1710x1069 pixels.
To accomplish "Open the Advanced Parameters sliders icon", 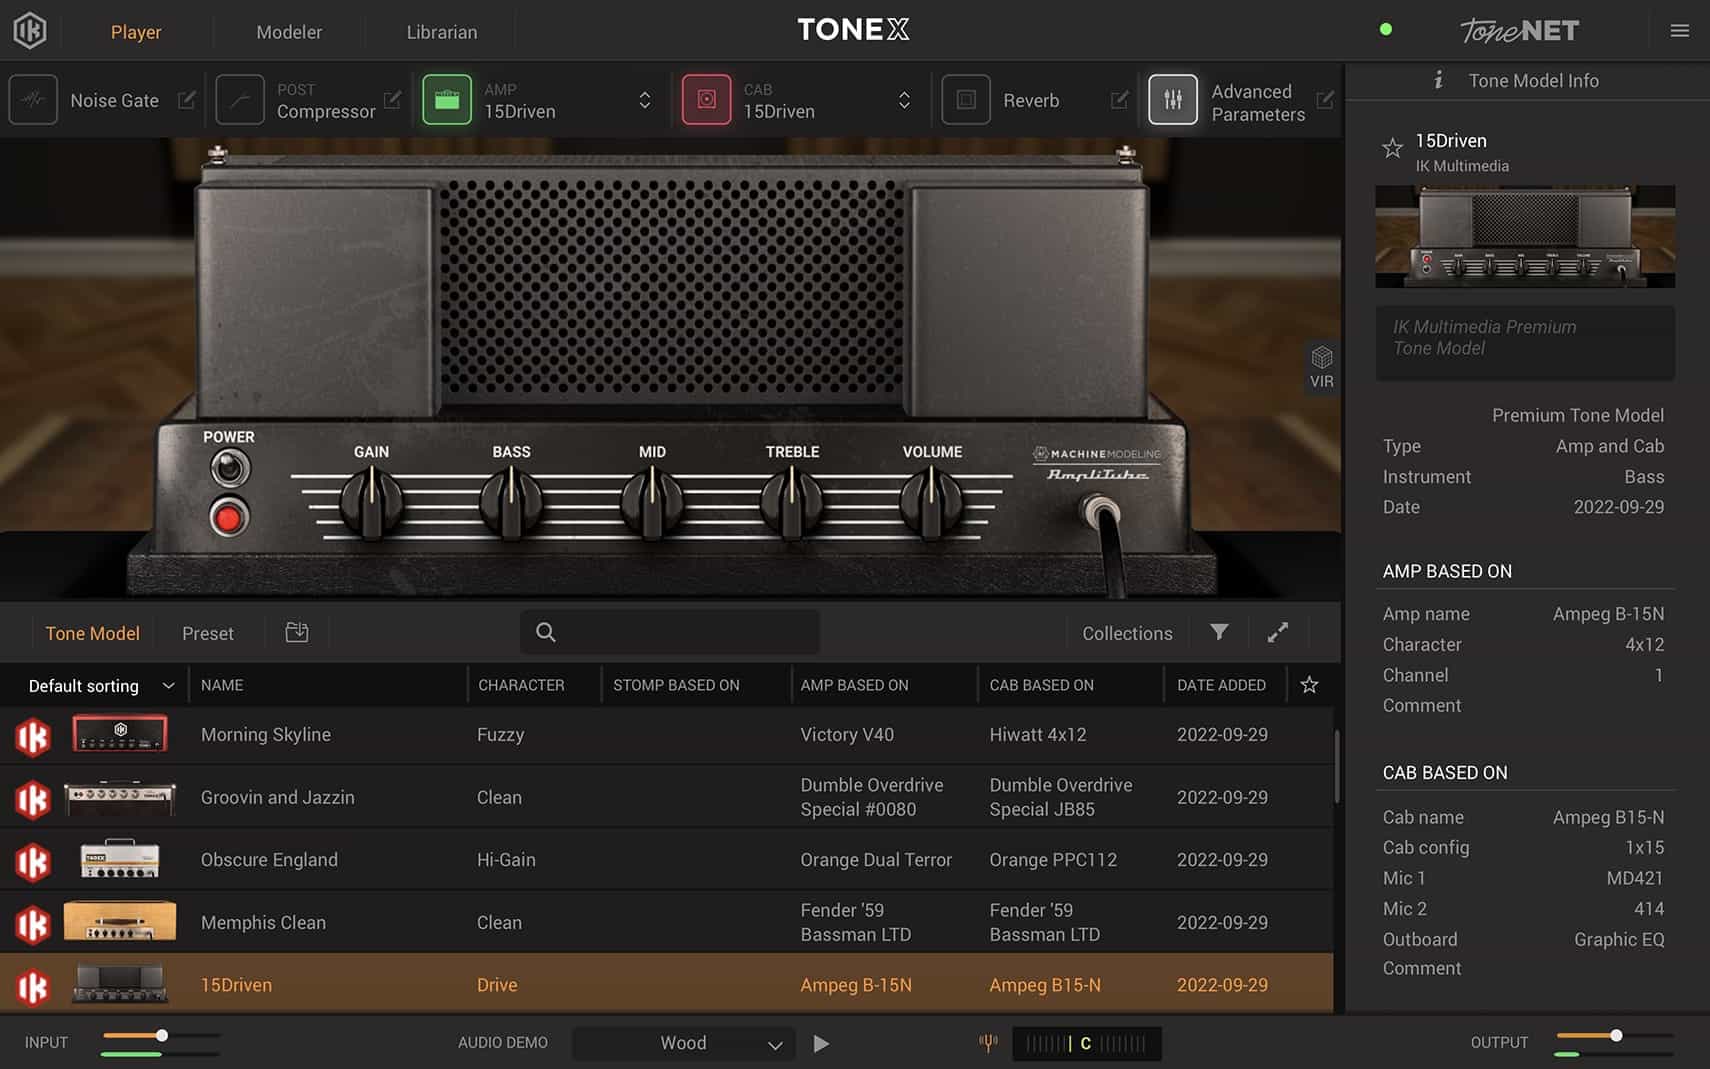I will pyautogui.click(x=1173, y=100).
